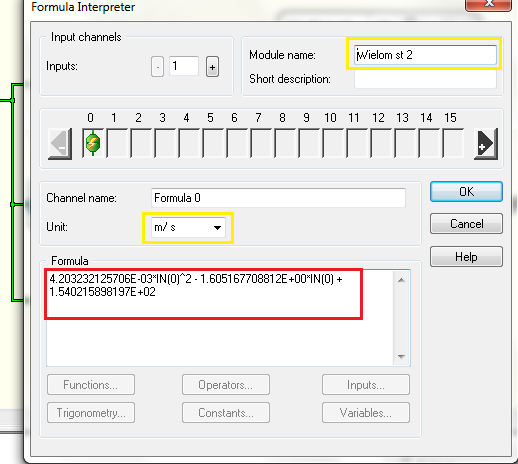Viewport: 518px width, 464px height.
Task: Open the Trigonometry... list
Action: tap(91, 413)
